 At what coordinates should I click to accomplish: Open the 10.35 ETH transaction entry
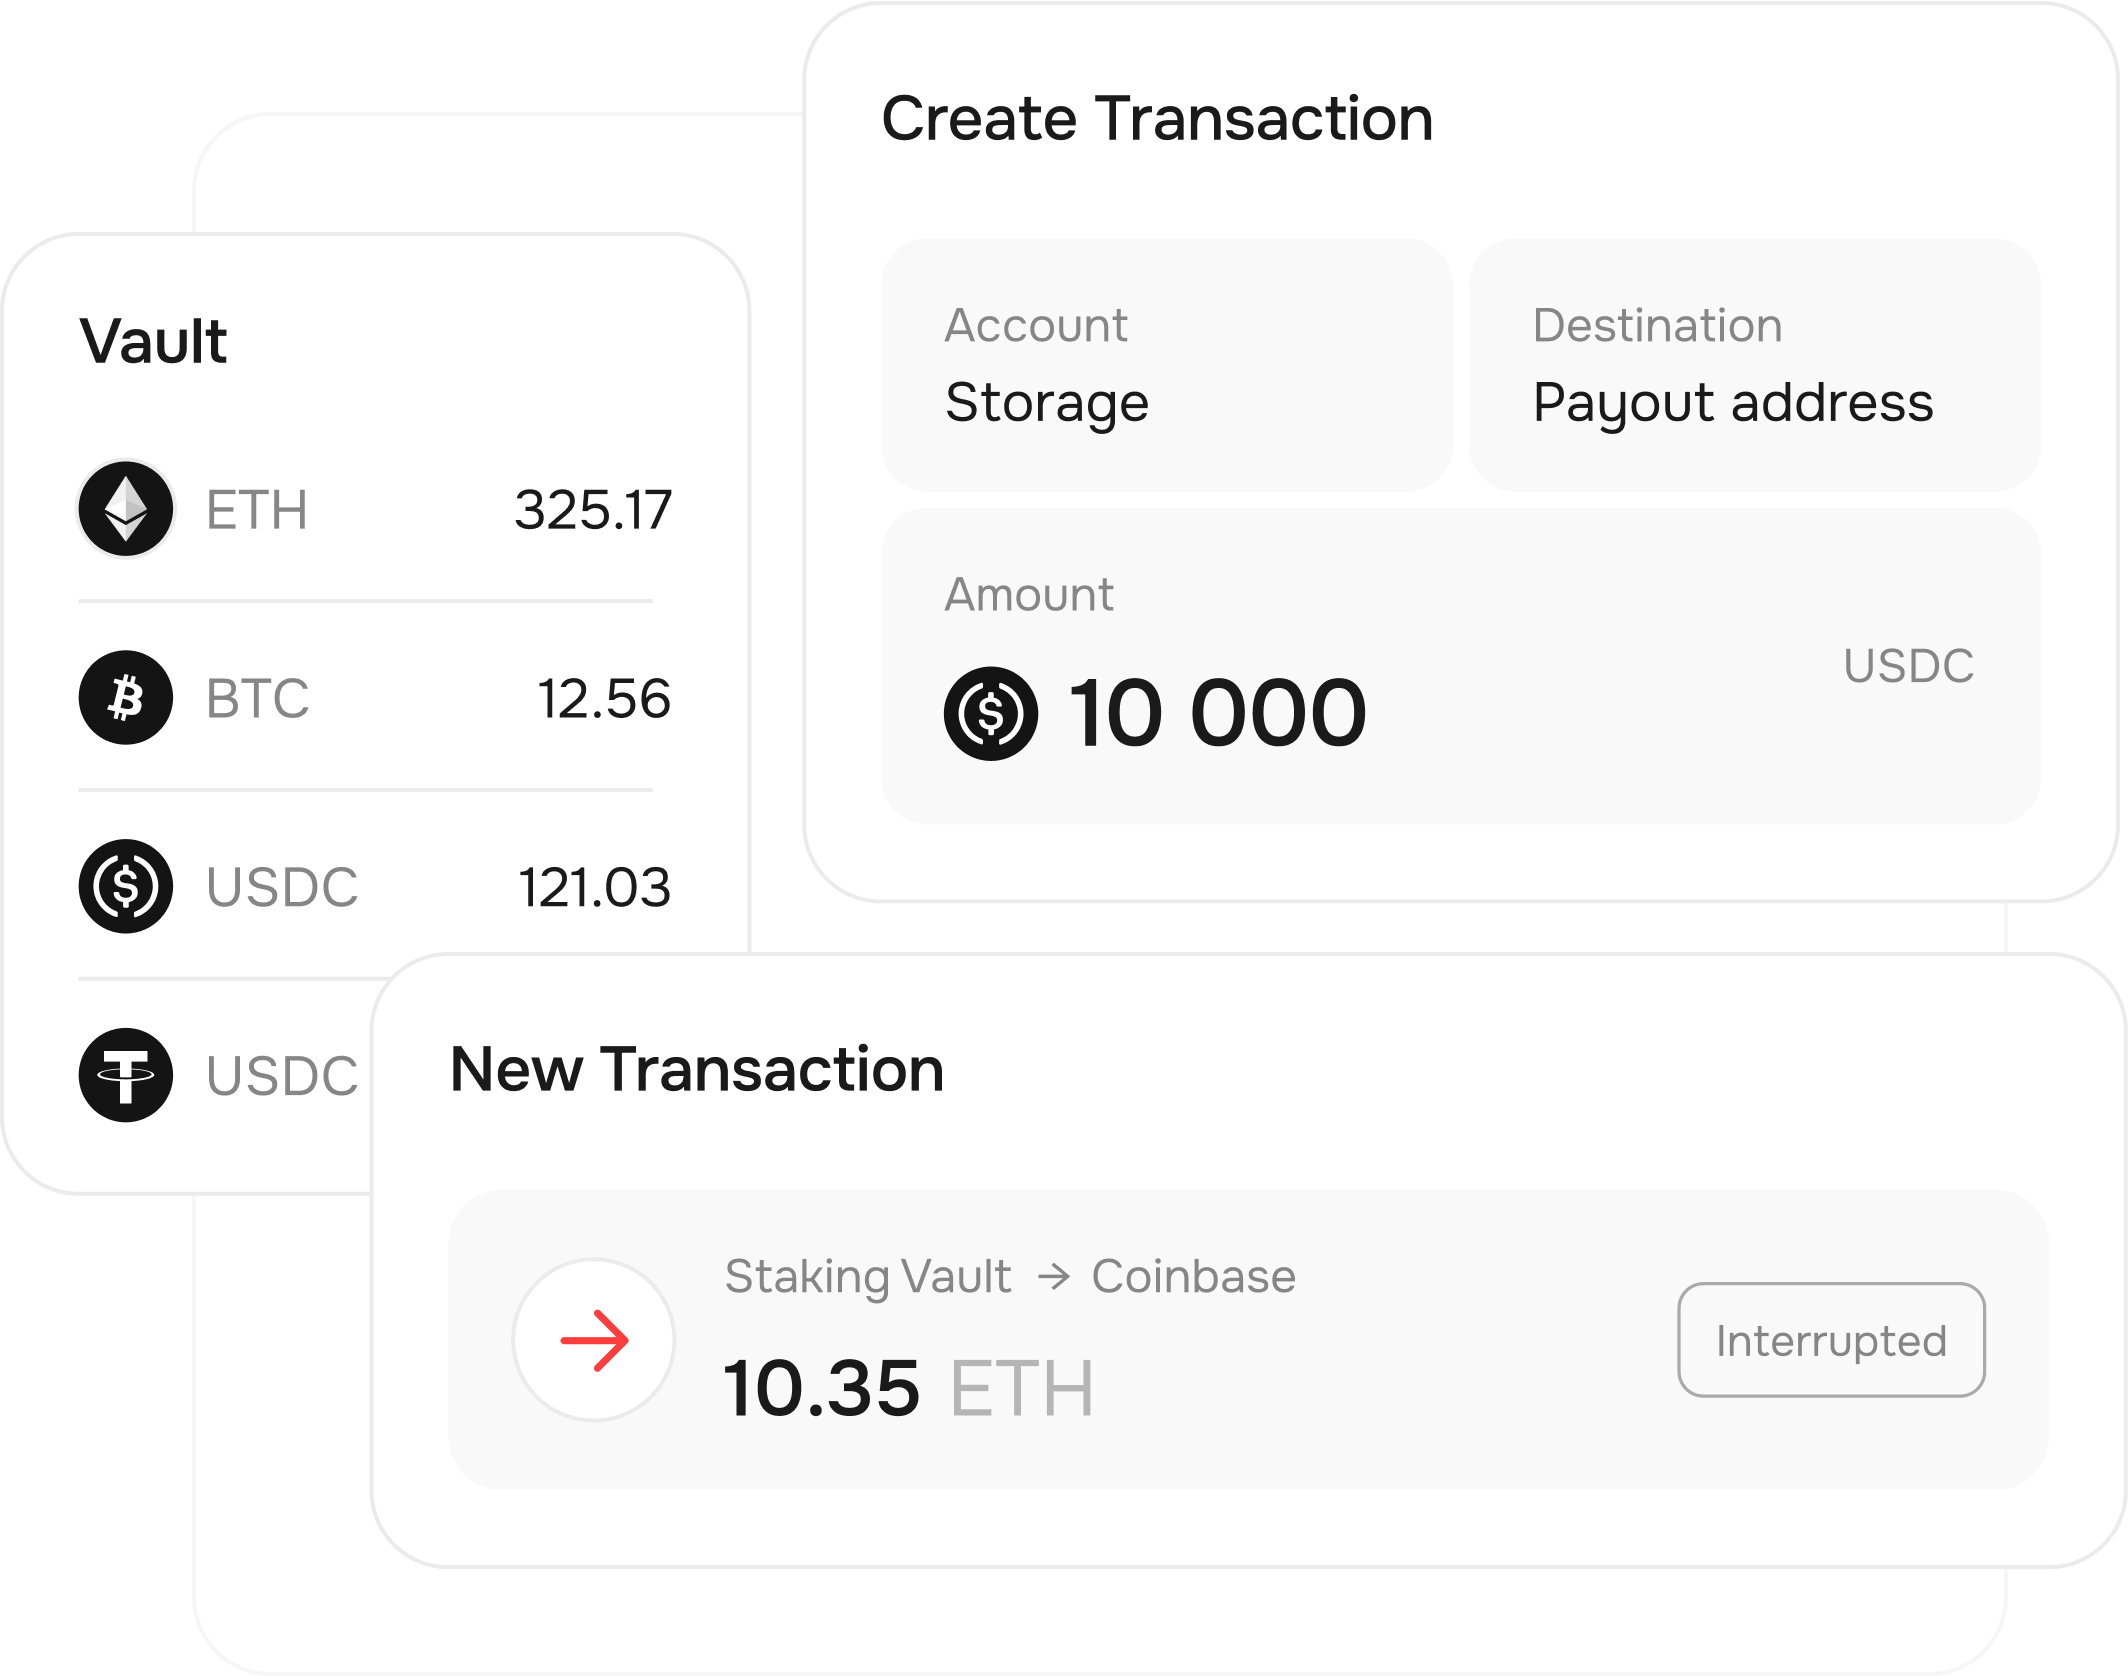[x=1248, y=1340]
